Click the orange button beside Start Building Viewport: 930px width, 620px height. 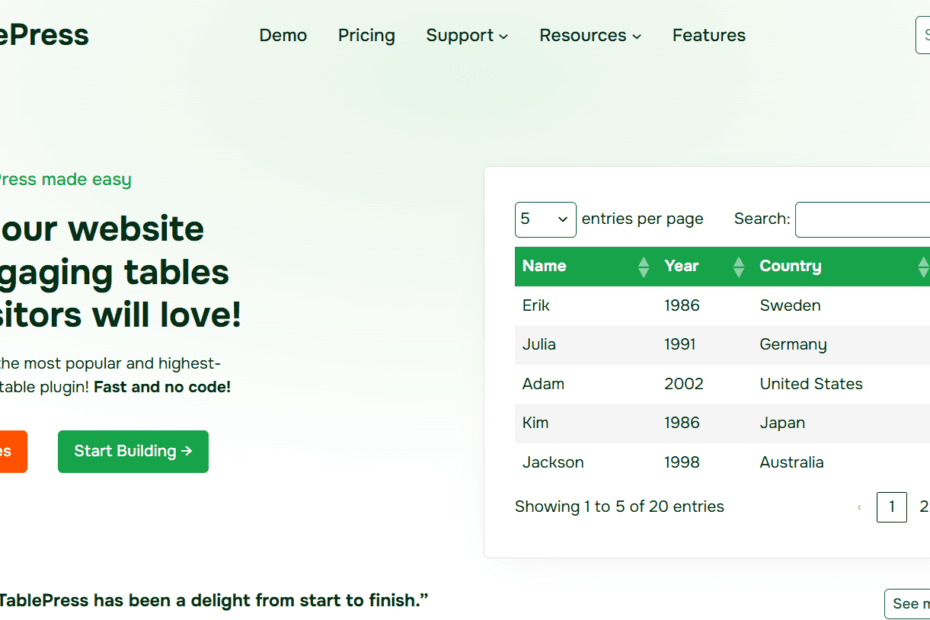coord(10,451)
